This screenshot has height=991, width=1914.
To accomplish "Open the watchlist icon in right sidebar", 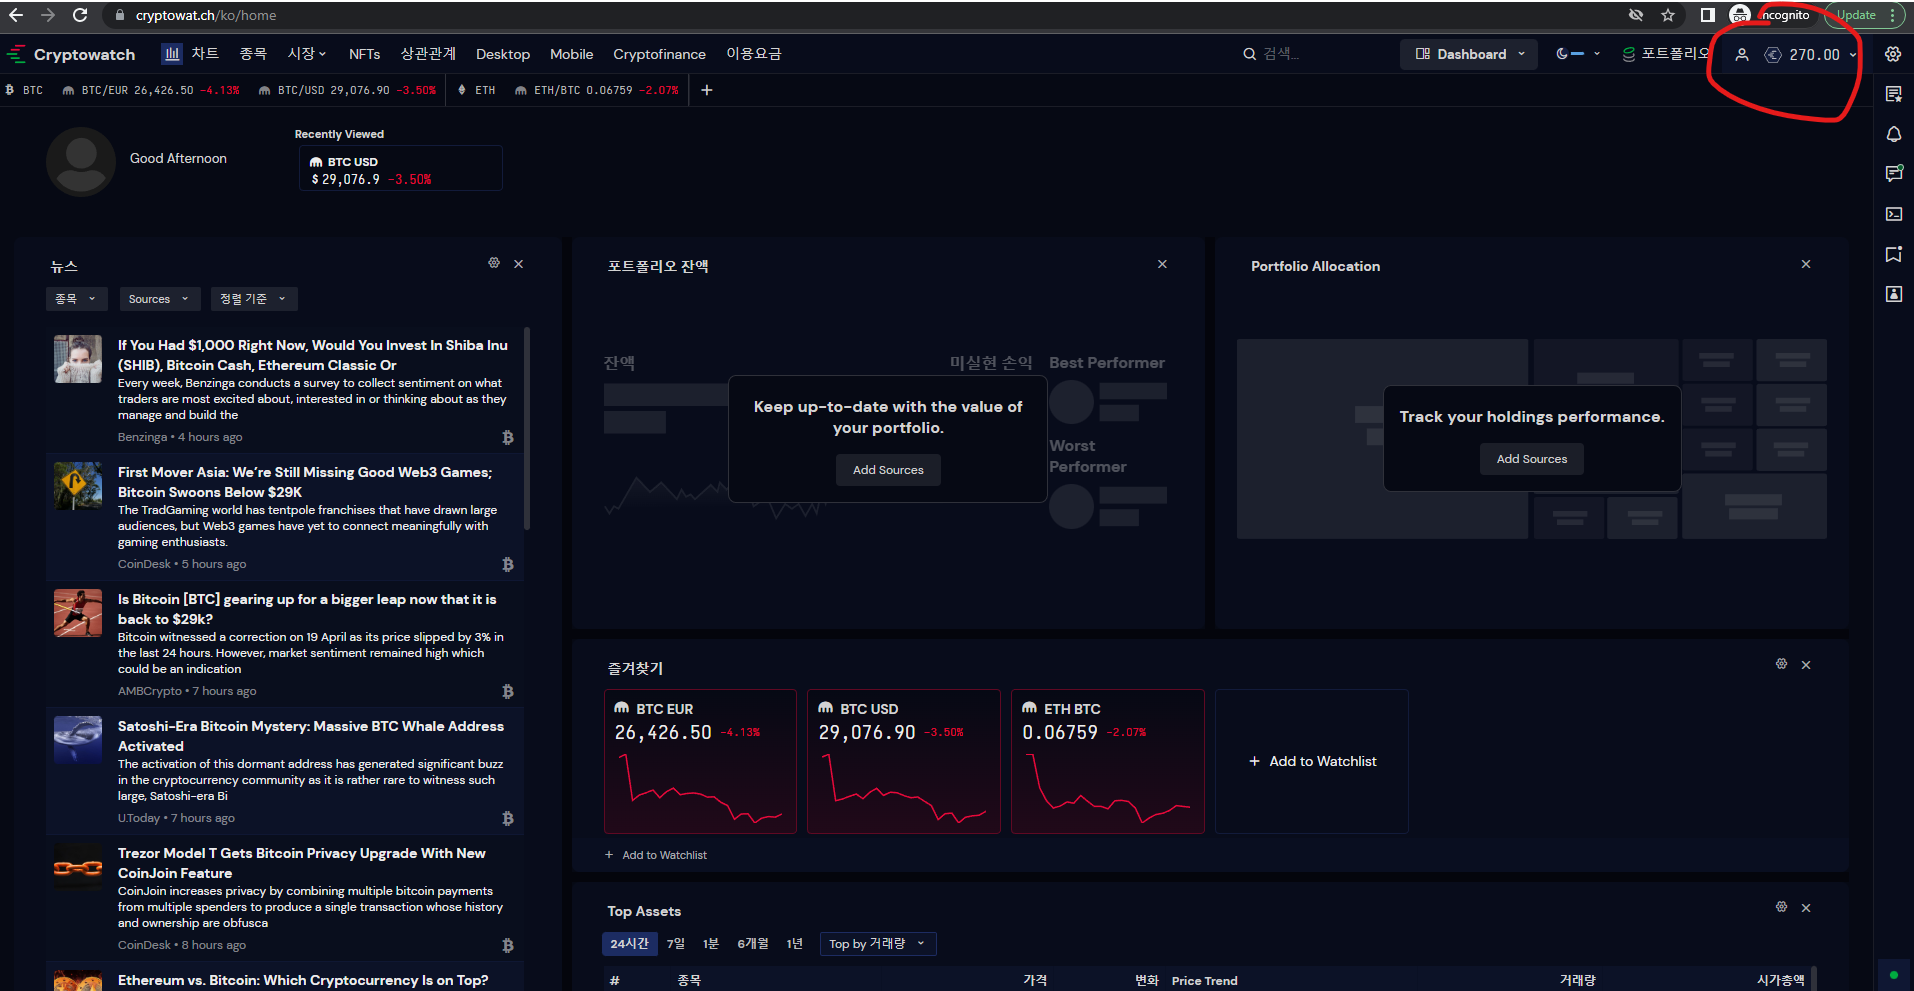I will click(x=1893, y=94).
